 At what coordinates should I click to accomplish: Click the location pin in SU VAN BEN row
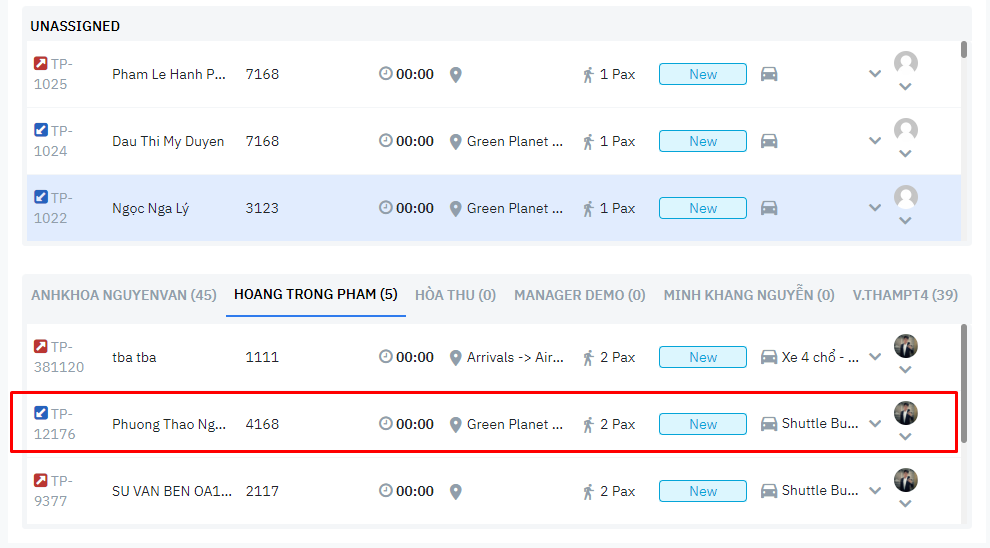(455, 491)
